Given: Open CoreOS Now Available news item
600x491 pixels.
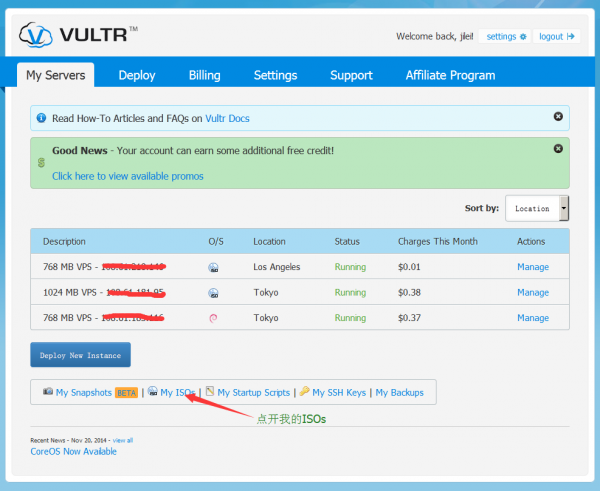Looking at the screenshot, I should pos(73,452).
